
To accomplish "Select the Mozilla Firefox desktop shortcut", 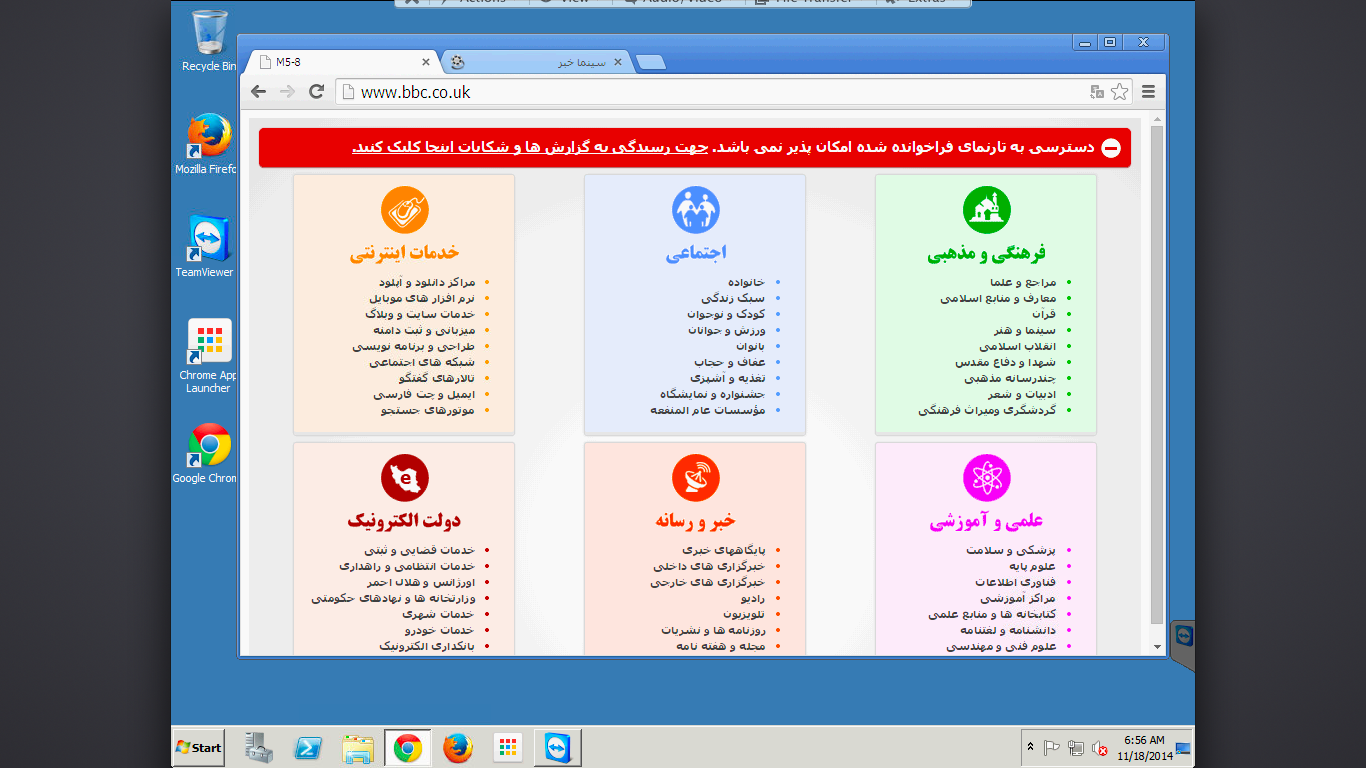I will click(207, 145).
